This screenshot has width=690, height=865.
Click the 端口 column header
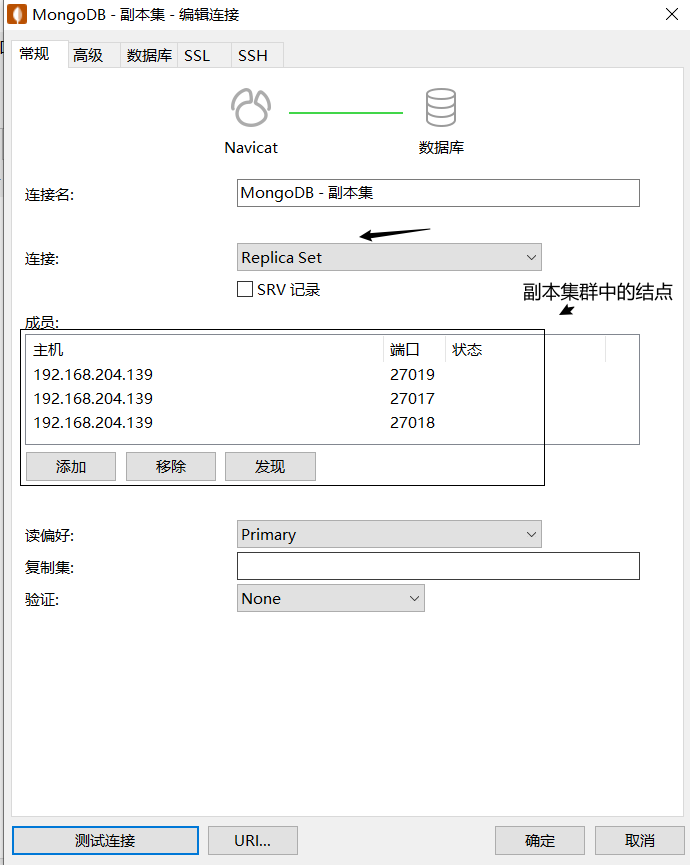click(x=414, y=349)
